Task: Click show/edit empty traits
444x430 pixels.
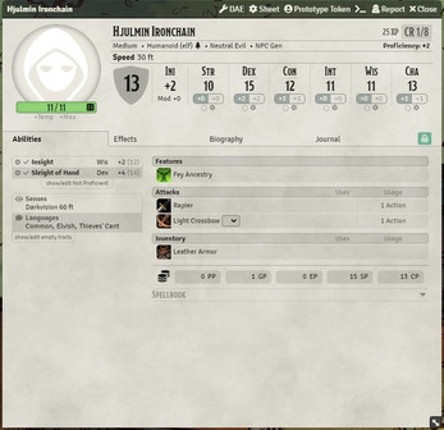Action: tap(43, 237)
